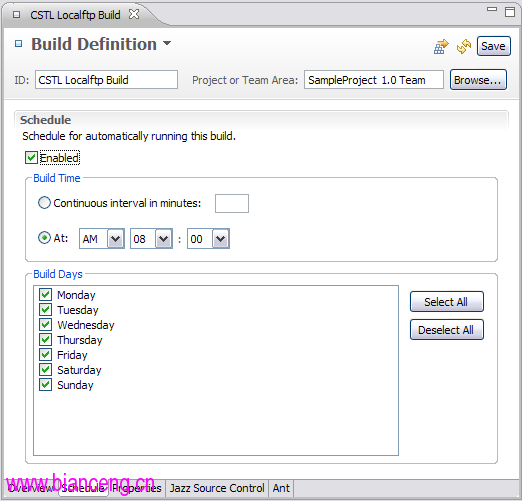The image size is (522, 501).
Task: Open the hour dropdown showing 08
Action: tap(163, 239)
